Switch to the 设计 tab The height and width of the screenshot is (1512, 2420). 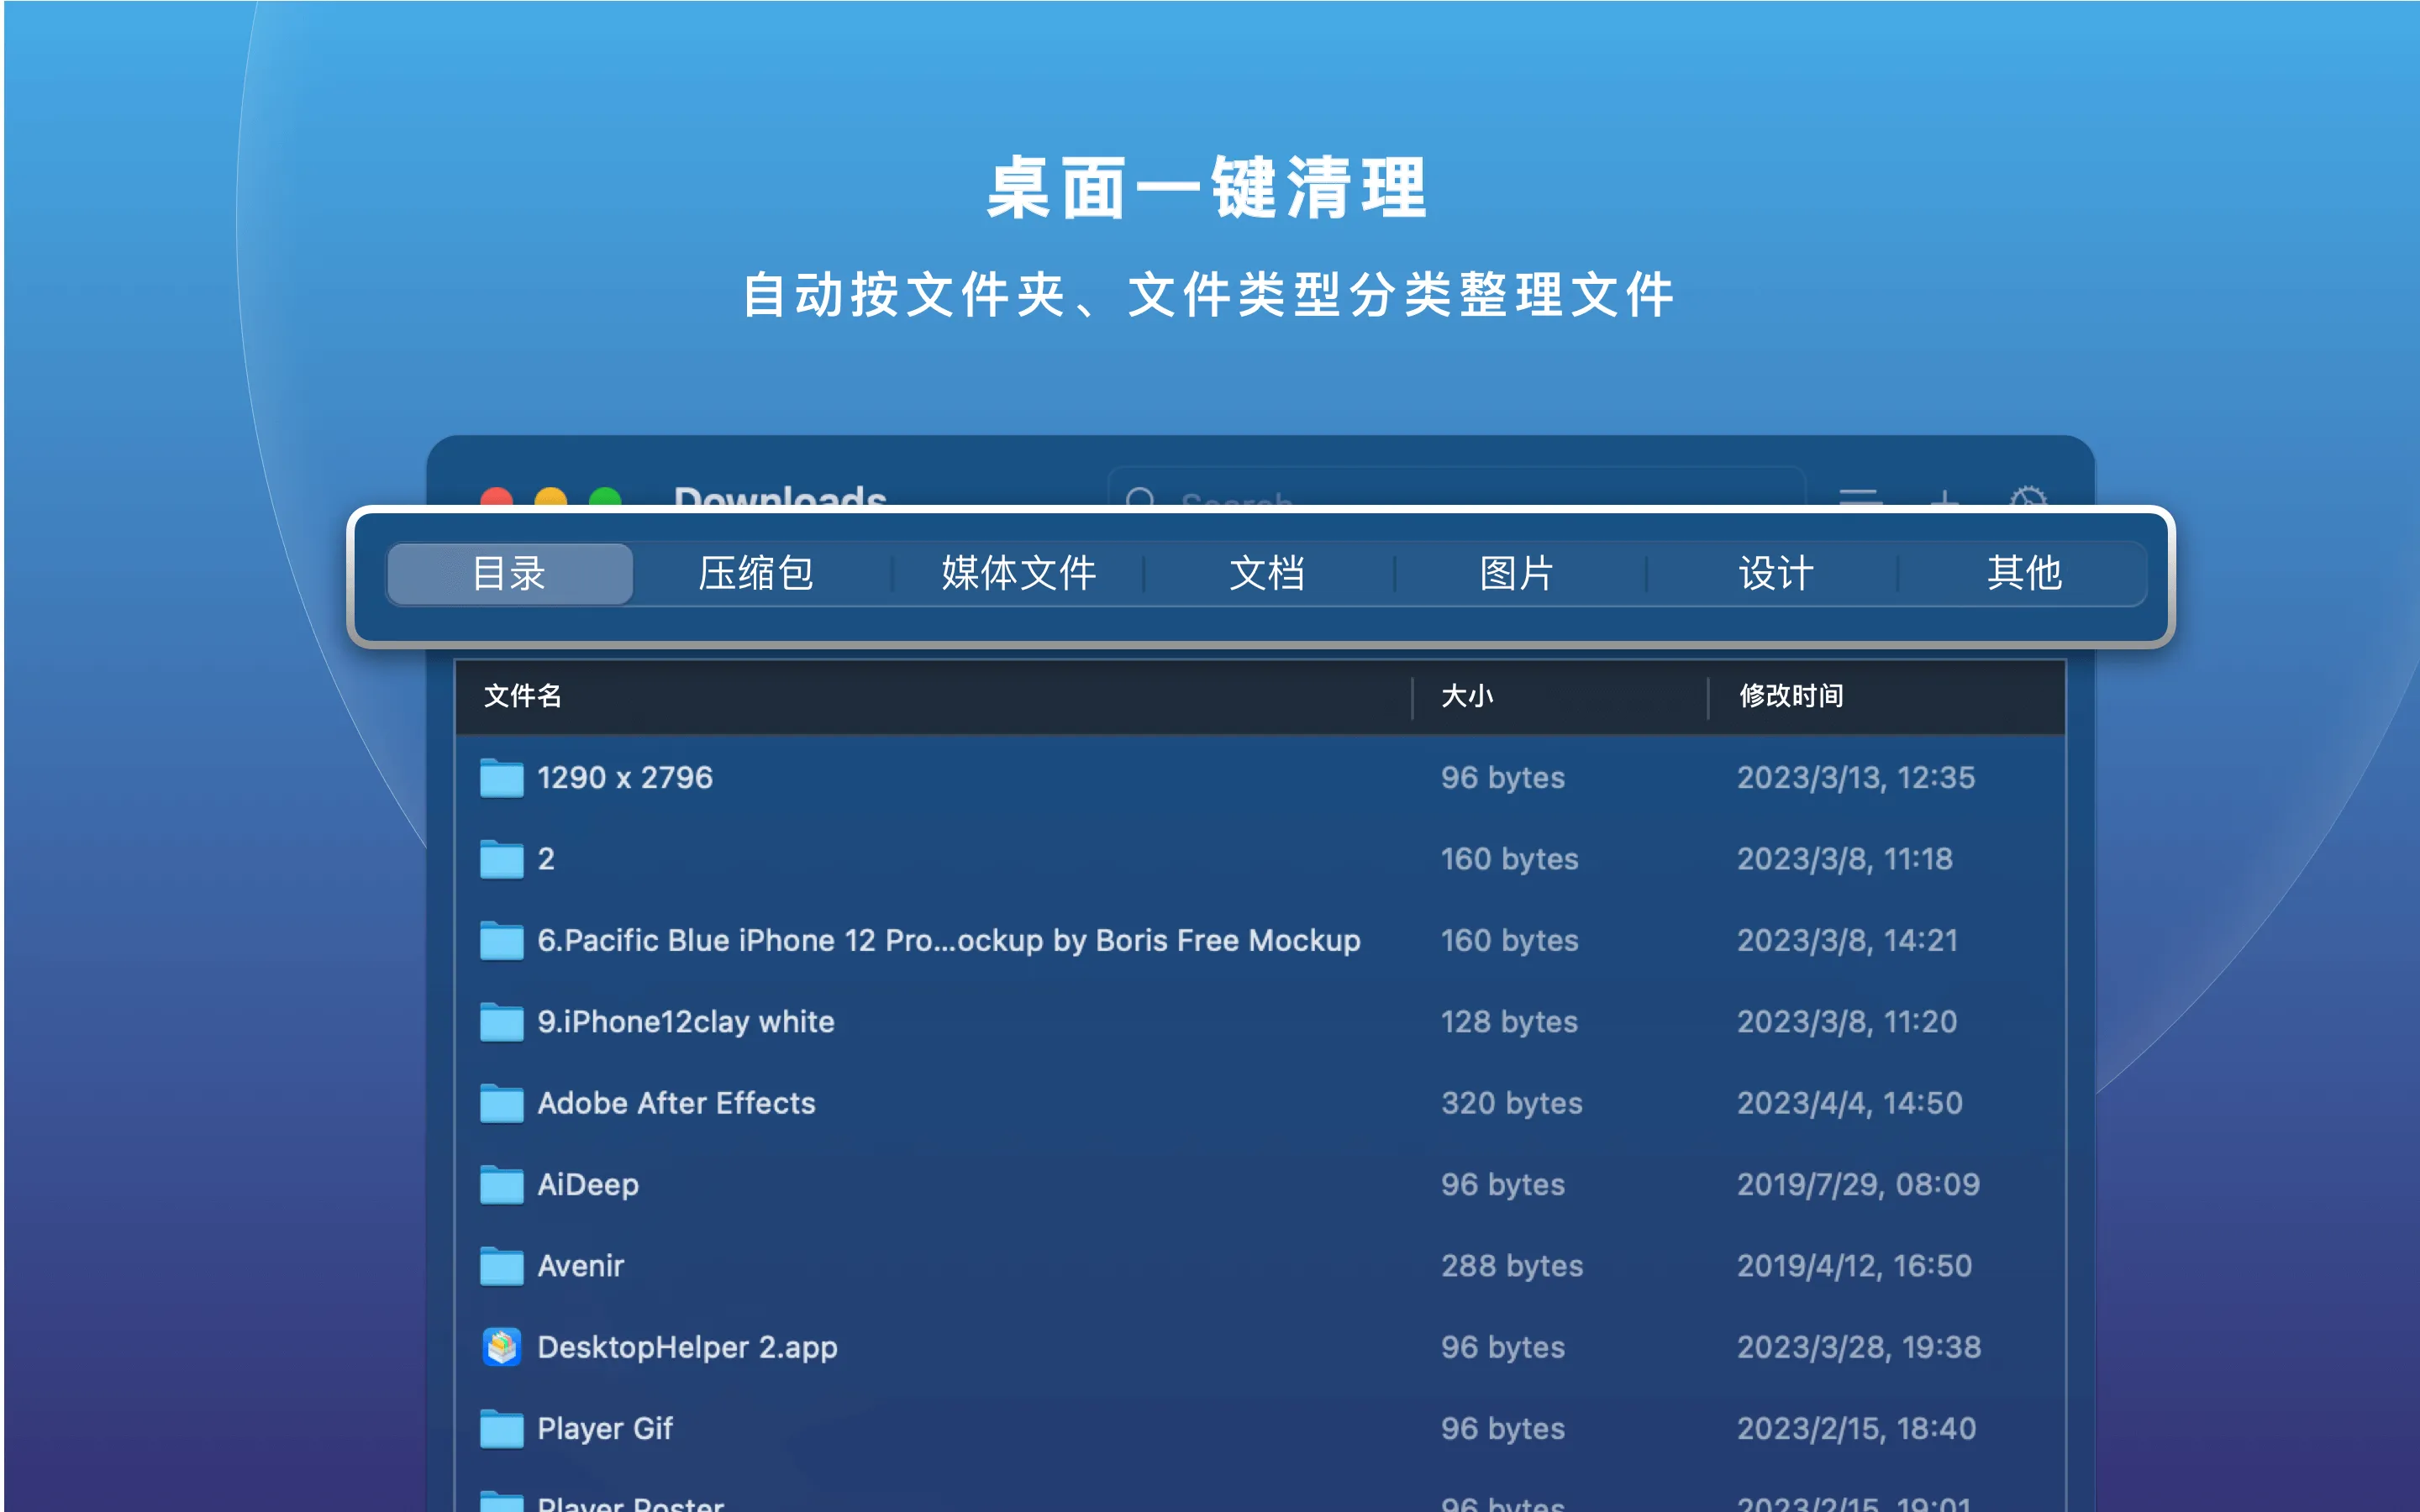point(1774,573)
